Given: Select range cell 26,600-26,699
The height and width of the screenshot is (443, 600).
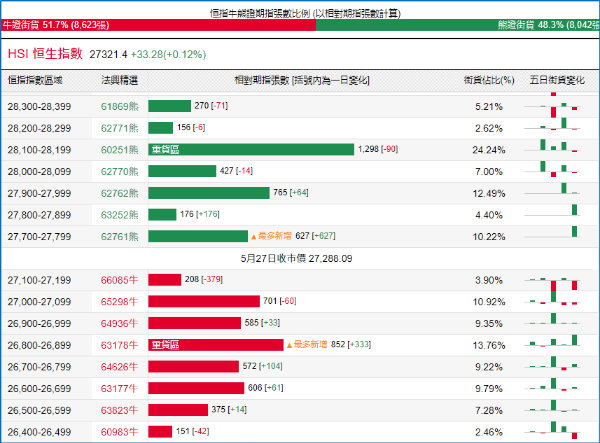Looking at the screenshot, I should click(x=39, y=389).
